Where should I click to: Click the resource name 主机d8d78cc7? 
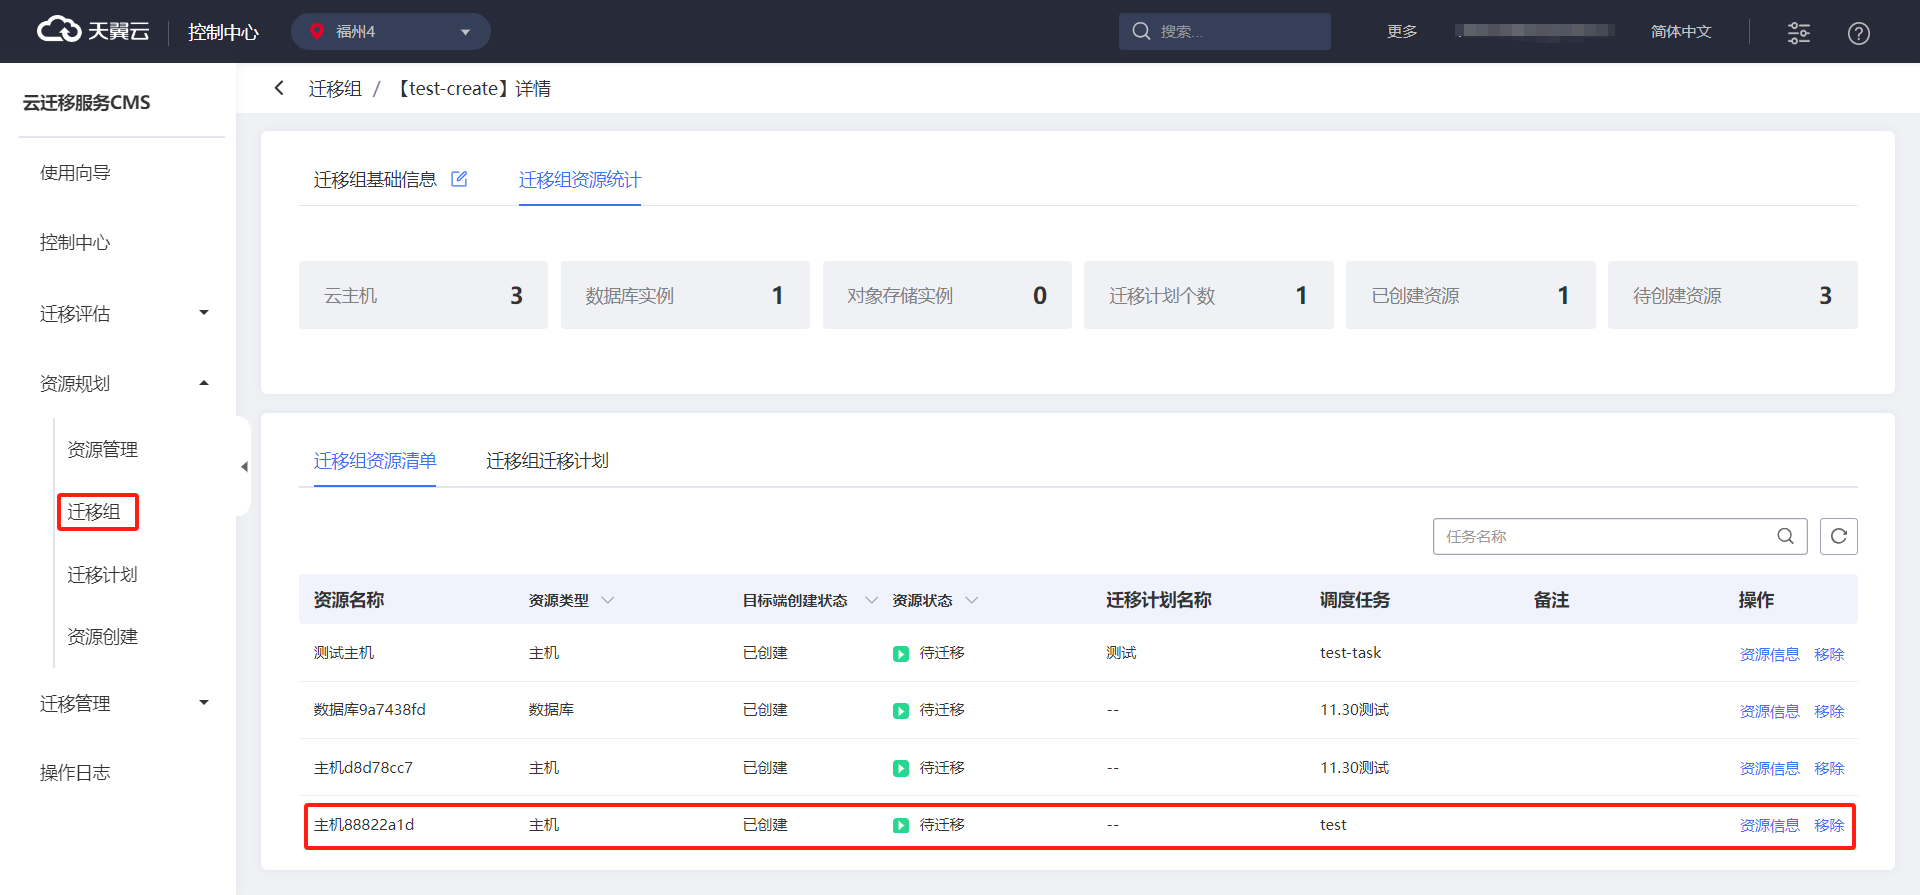(x=363, y=768)
